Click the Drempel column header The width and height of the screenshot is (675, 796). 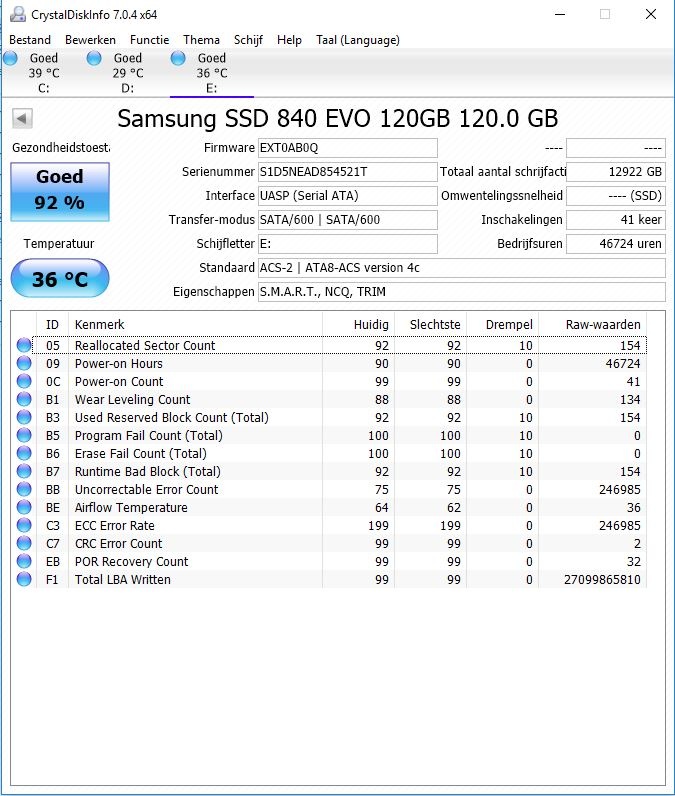(502, 324)
